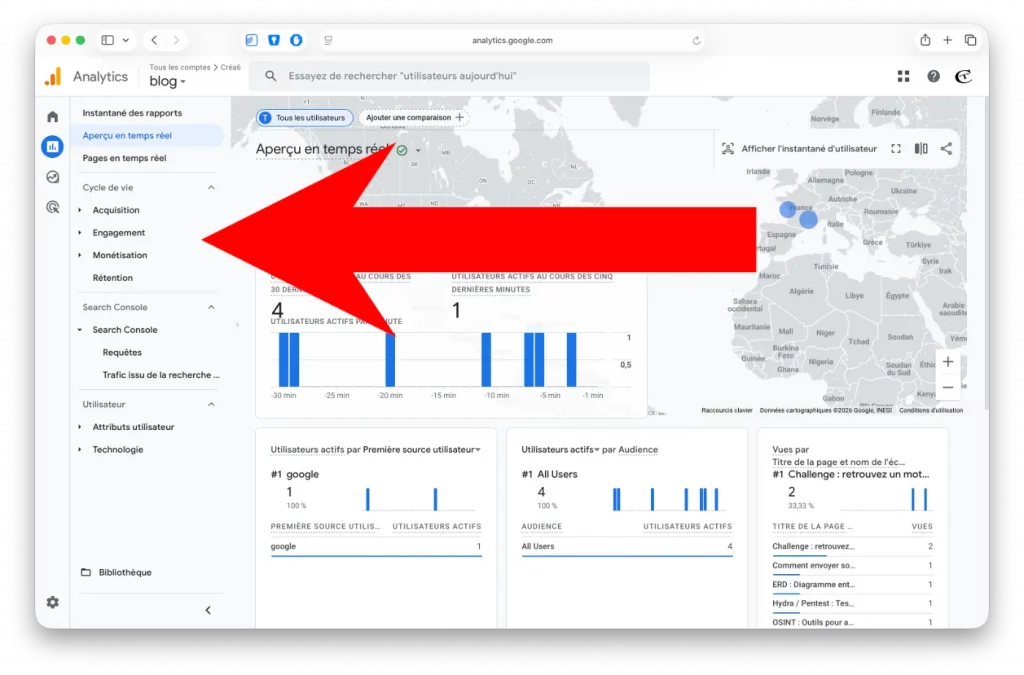Open Admin settings gear icon
This screenshot has width=1024, height=675.
[52, 602]
